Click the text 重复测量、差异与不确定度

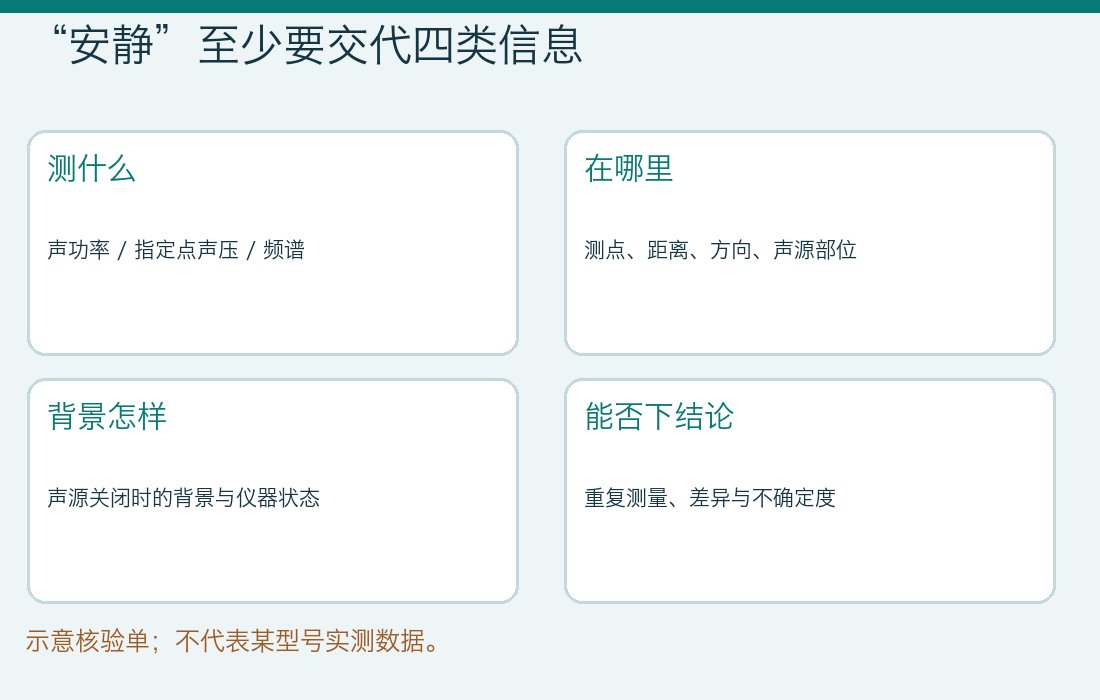pos(710,498)
